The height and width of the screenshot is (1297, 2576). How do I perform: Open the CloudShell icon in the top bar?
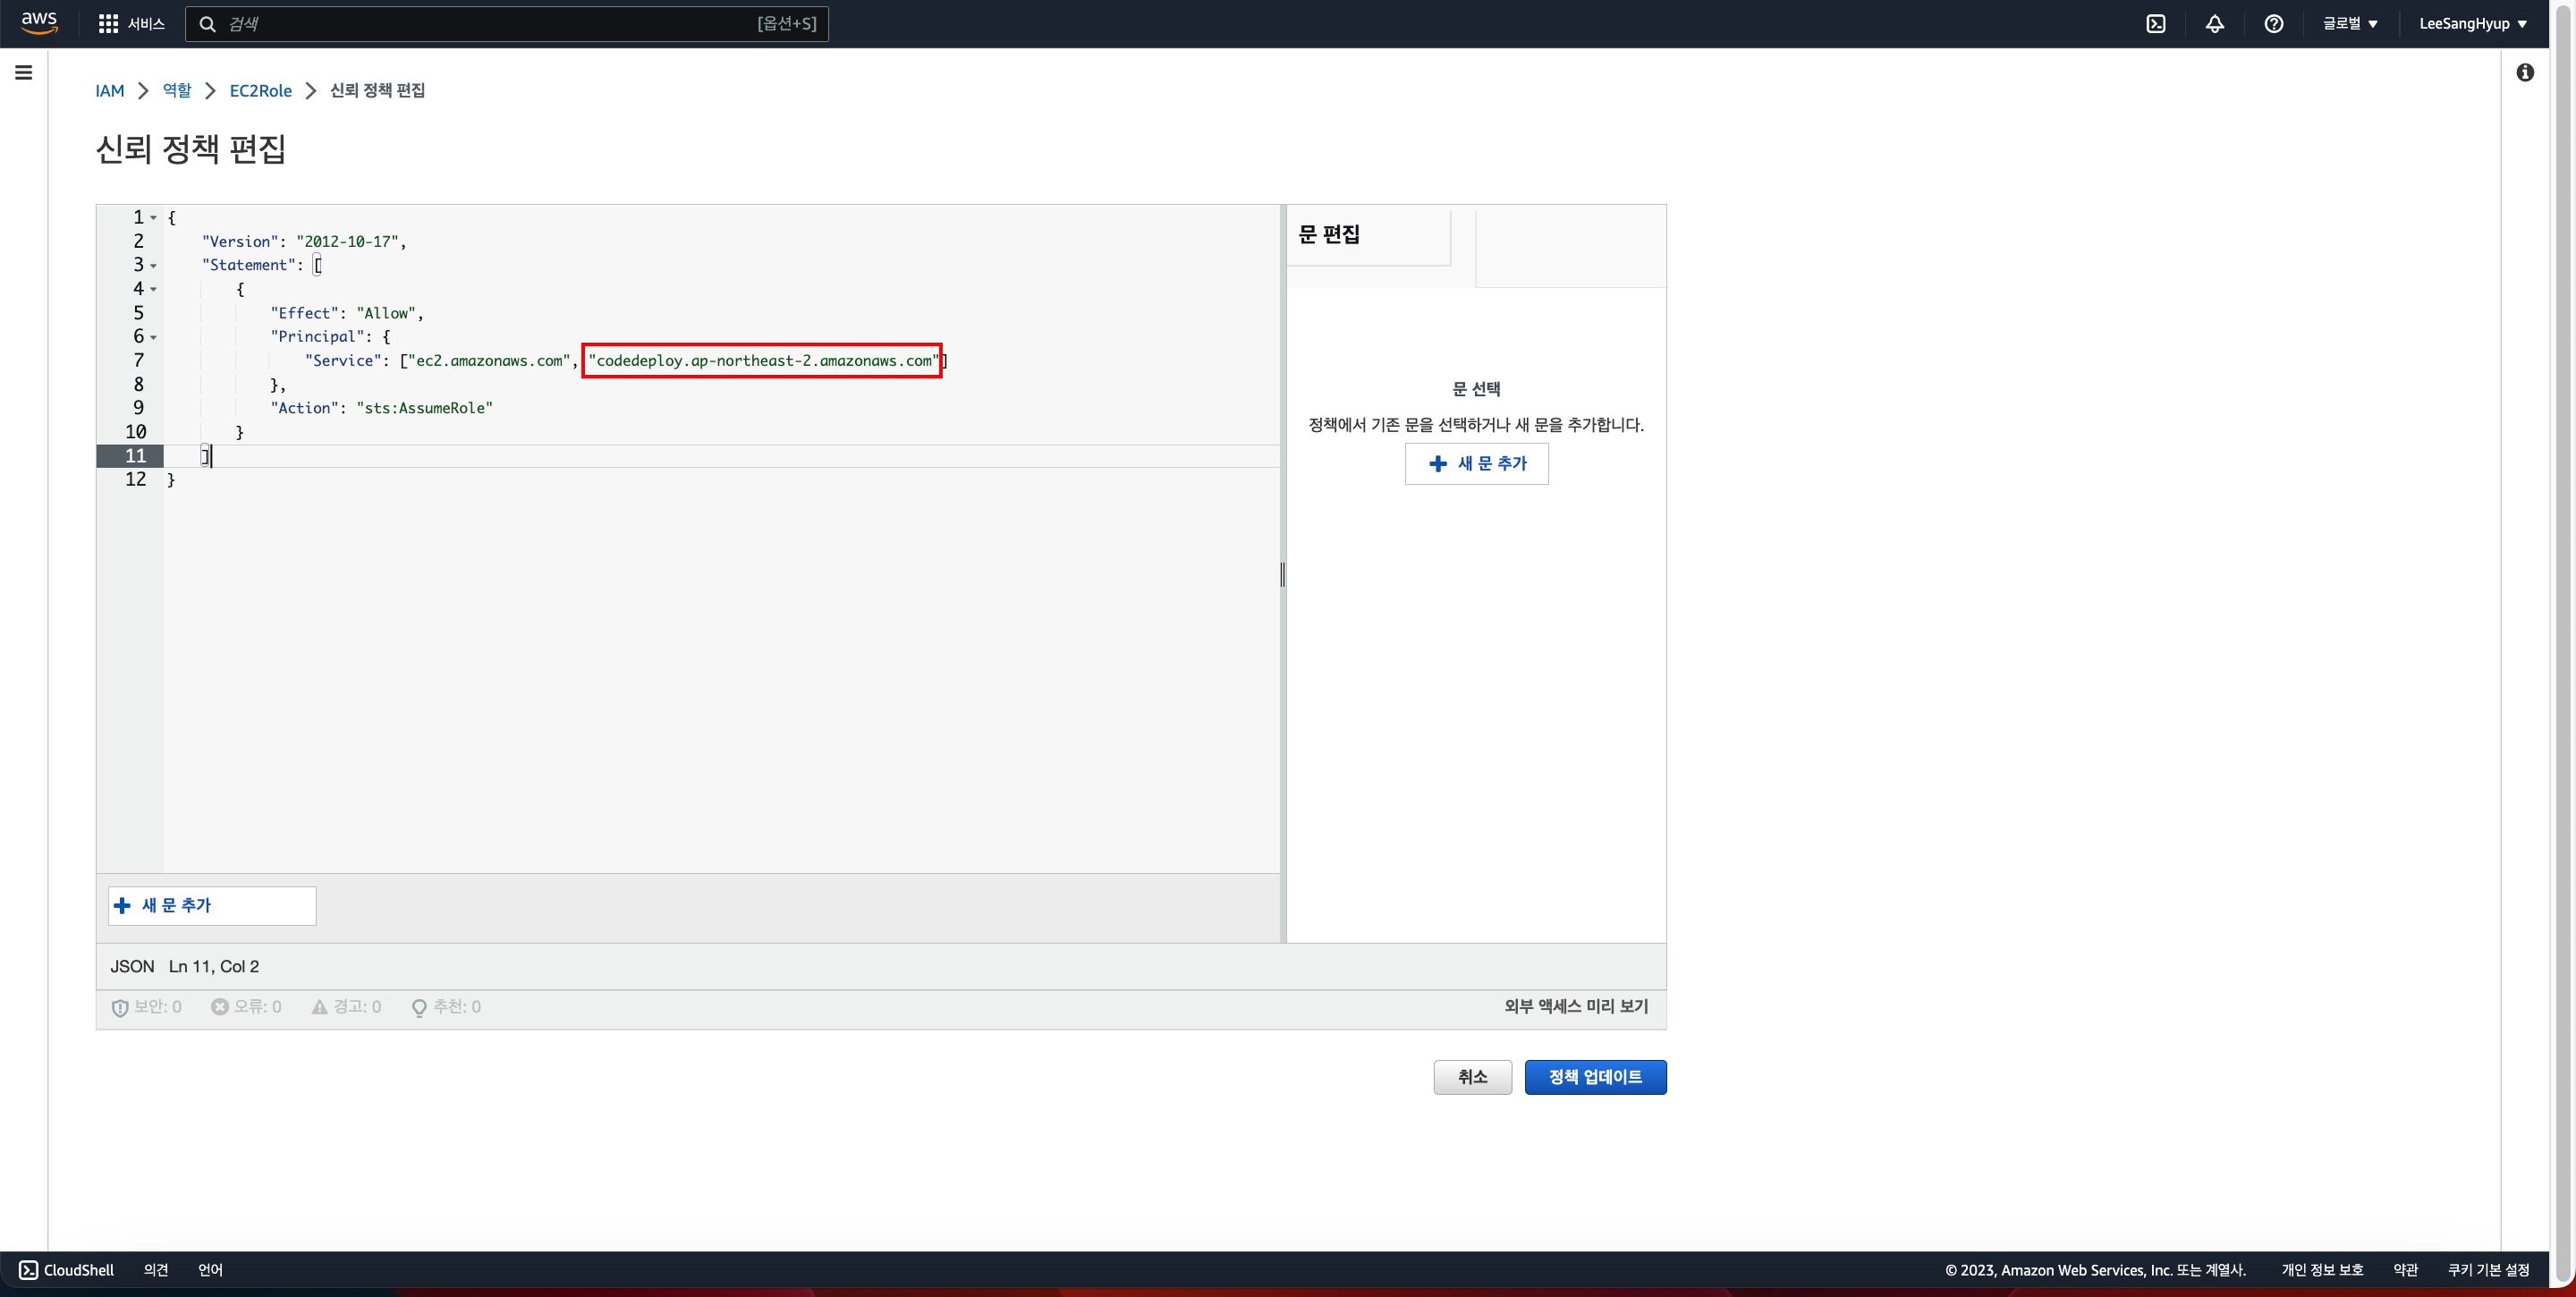point(2156,24)
